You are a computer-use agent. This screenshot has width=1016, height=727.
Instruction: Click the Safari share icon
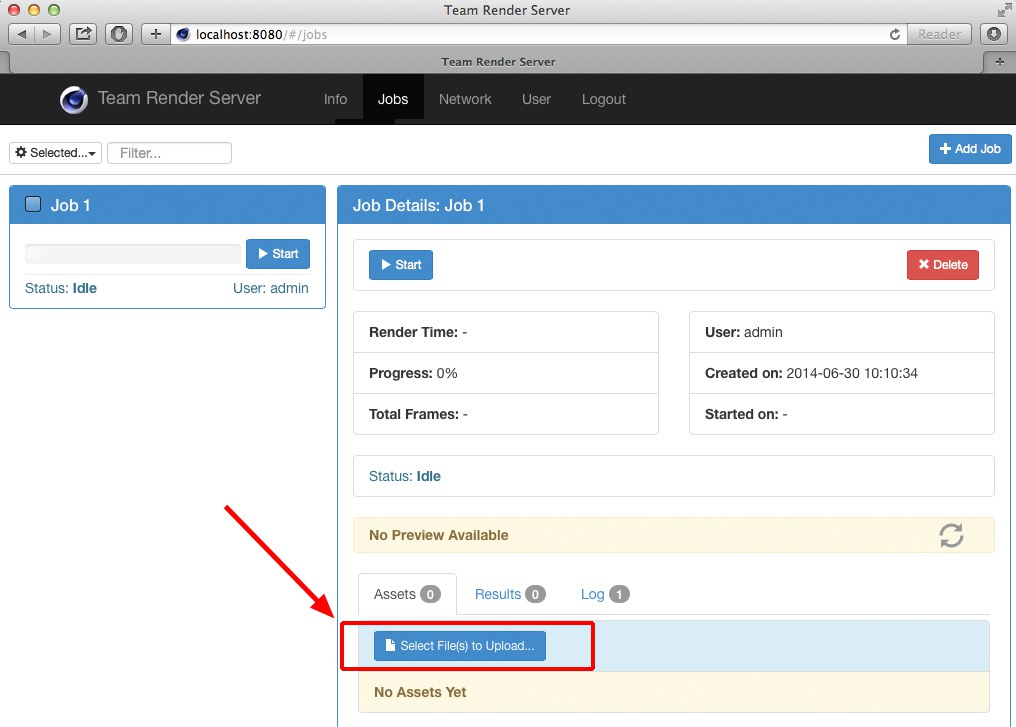84,34
